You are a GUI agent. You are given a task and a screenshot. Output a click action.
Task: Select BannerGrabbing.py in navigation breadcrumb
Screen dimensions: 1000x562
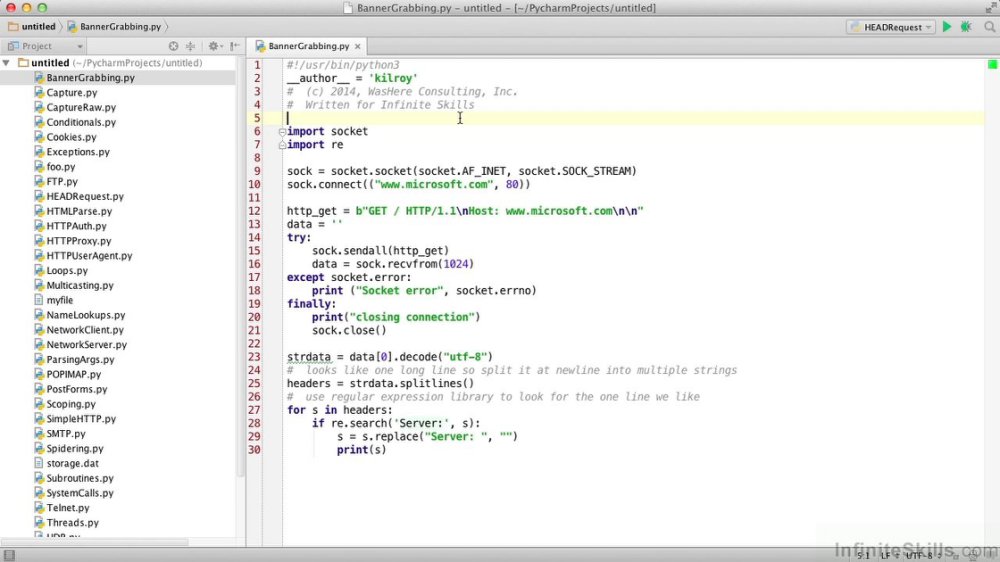pos(114,27)
